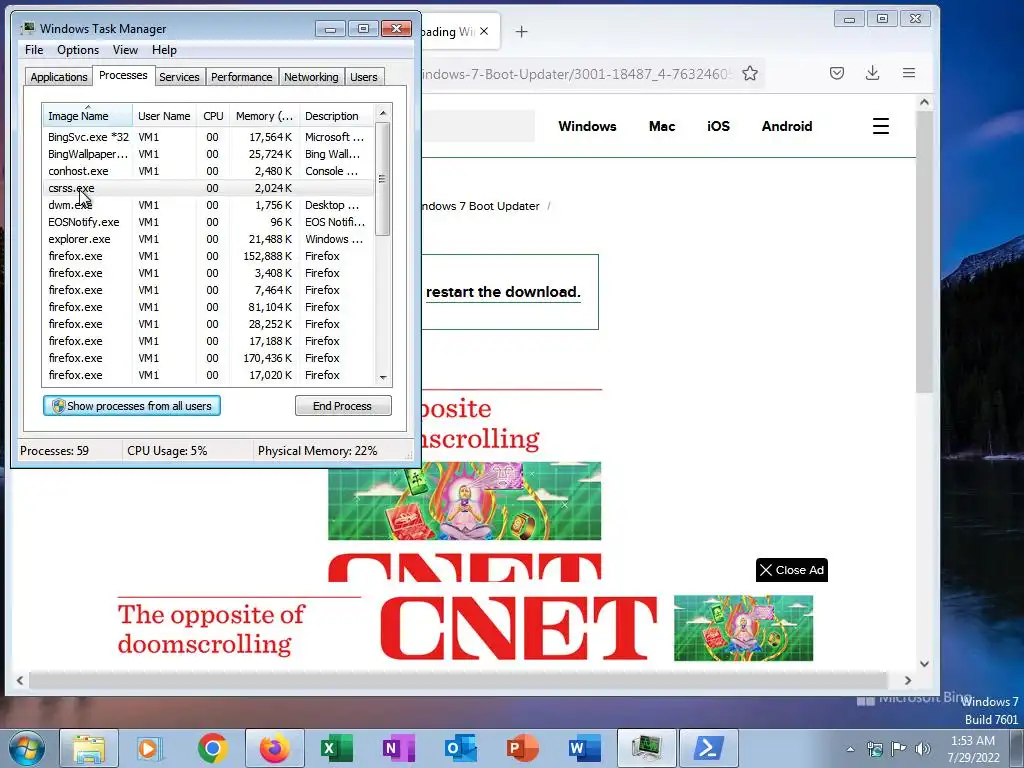Sort processes by CPU column
Image resolution: width=1024 pixels, height=768 pixels.
click(x=213, y=116)
